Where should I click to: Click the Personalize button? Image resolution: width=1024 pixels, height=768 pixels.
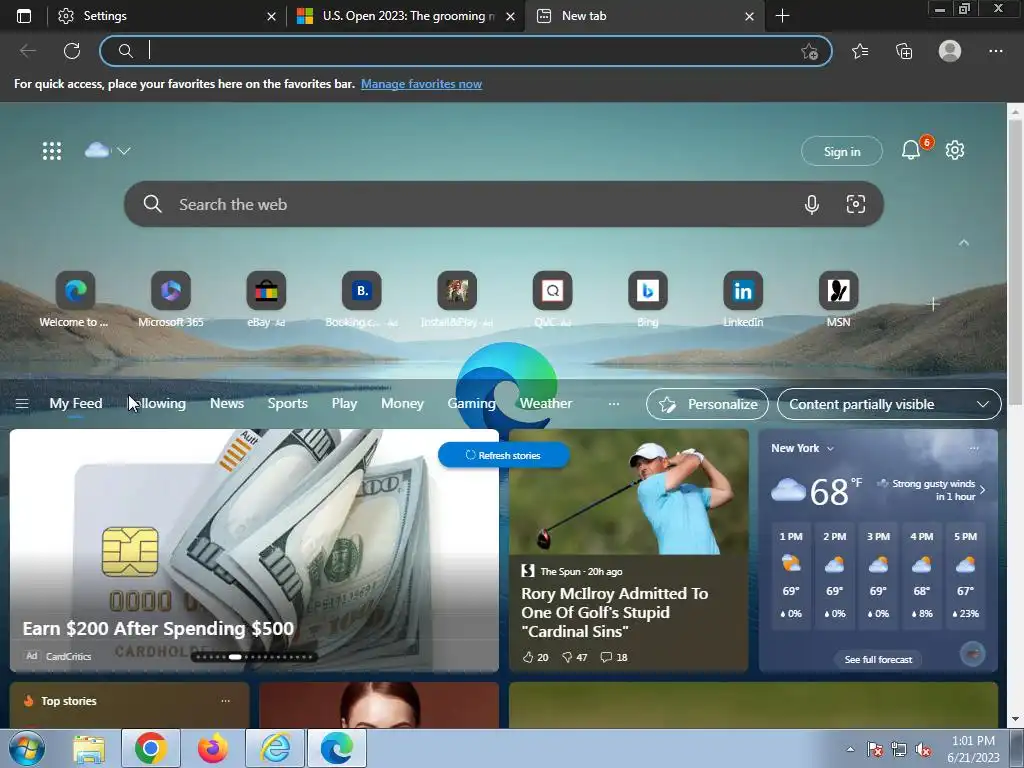pyautogui.click(x=707, y=404)
